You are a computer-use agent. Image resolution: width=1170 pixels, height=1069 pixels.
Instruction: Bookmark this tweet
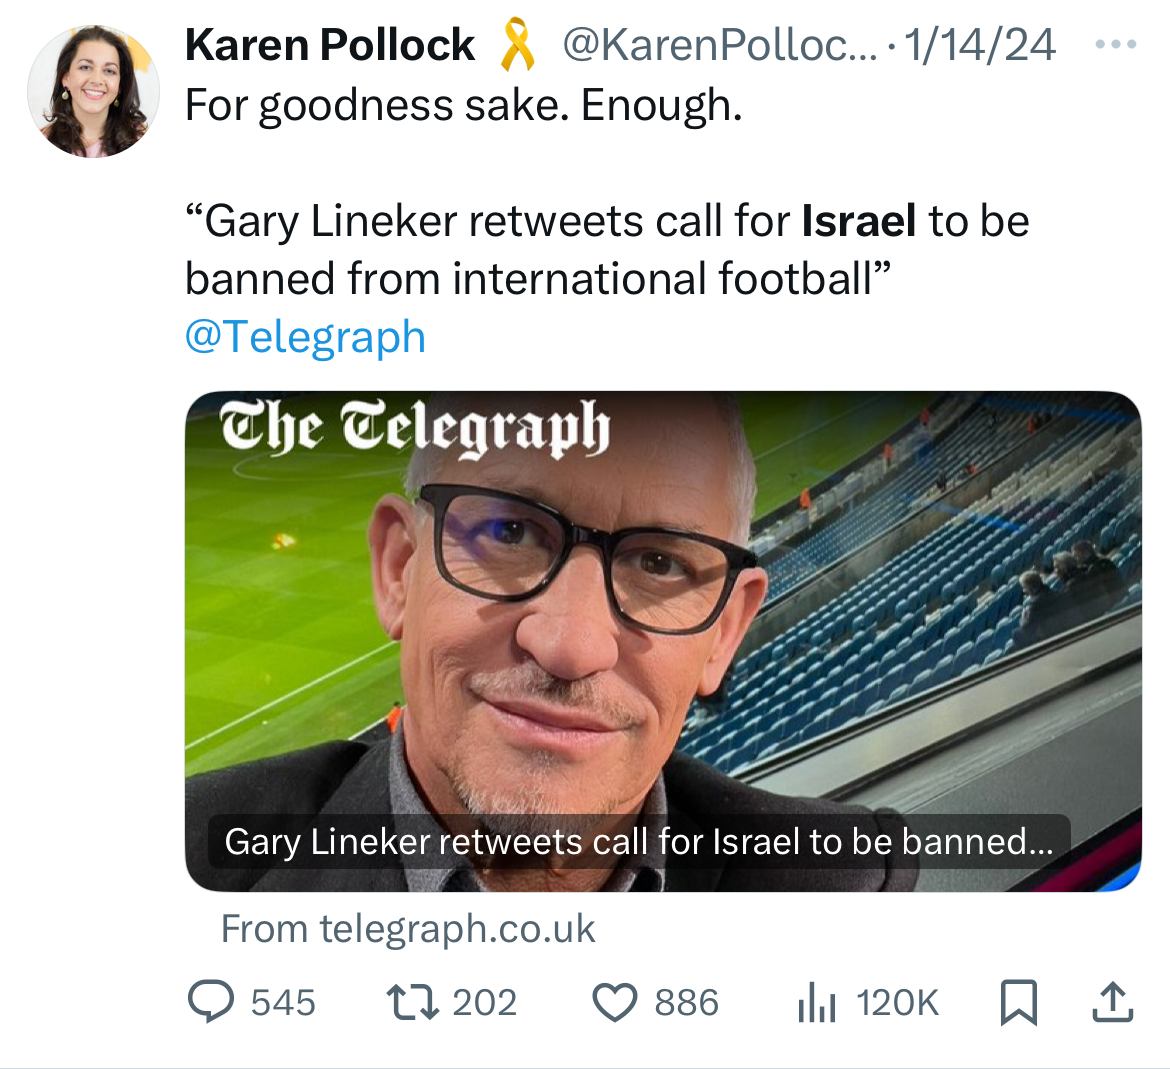(x=1019, y=1003)
